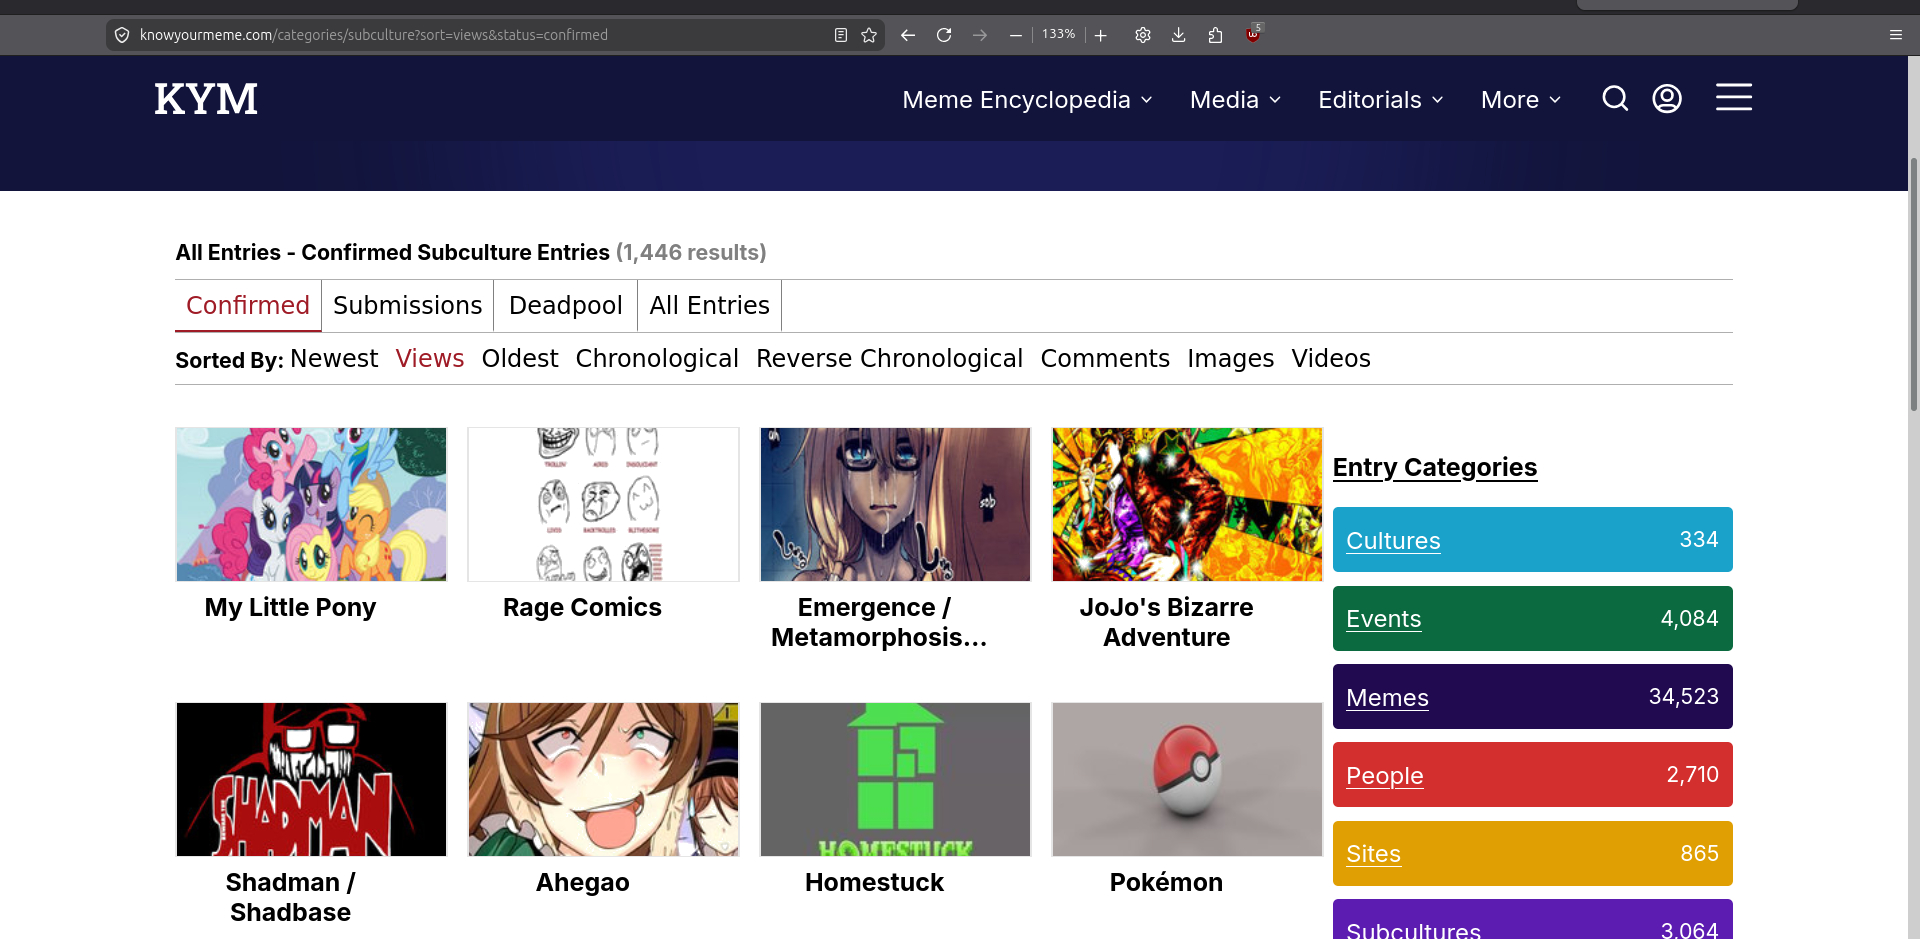The image size is (1920, 939).
Task: Sort entries by Videos
Action: point(1331,358)
